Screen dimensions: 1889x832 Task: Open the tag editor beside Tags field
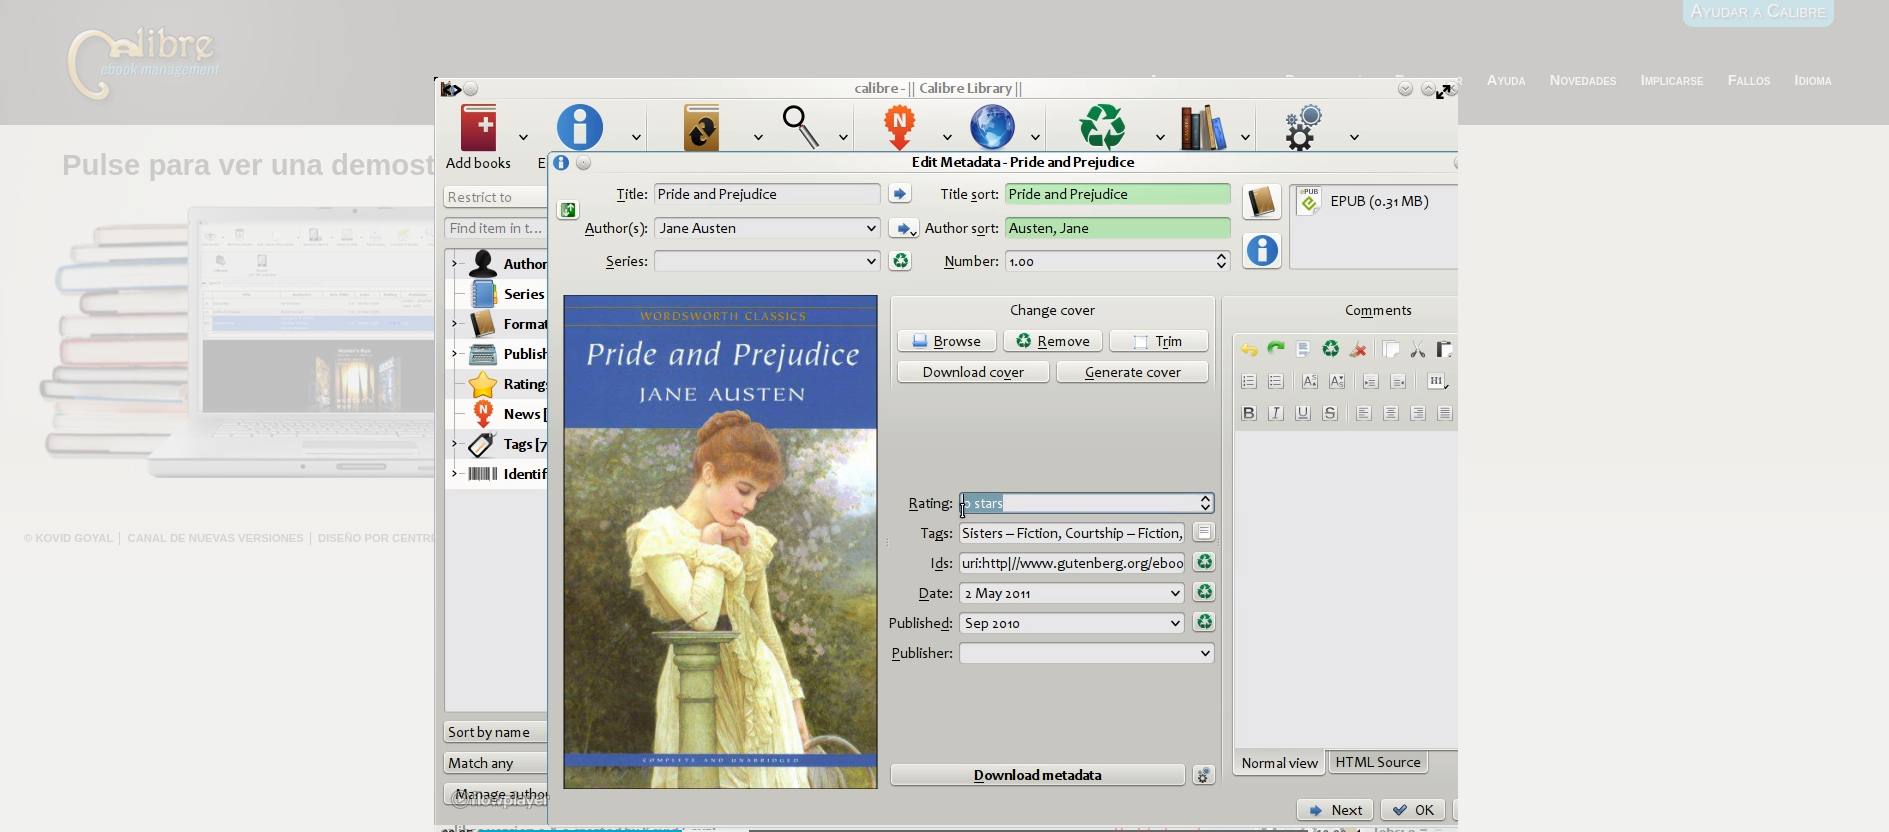pyautogui.click(x=1204, y=533)
